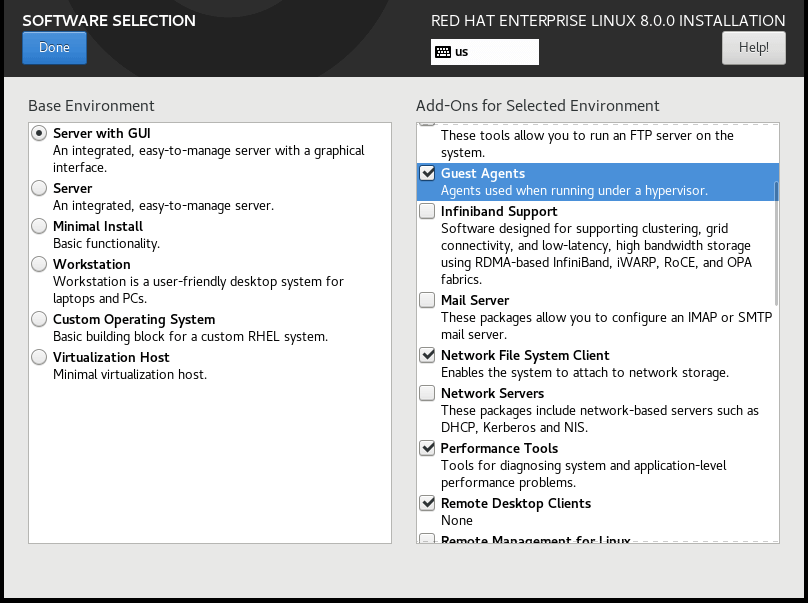Choose Minimal Install radio button

coord(39,226)
